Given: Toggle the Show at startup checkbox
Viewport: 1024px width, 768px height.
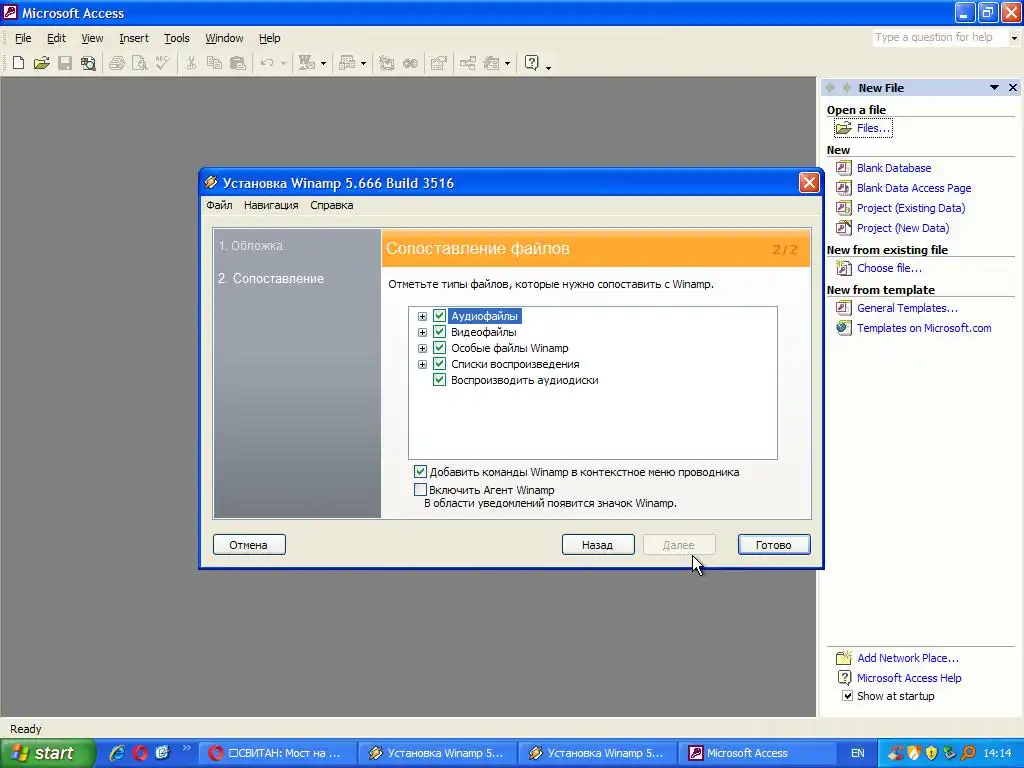Looking at the screenshot, I should (847, 696).
